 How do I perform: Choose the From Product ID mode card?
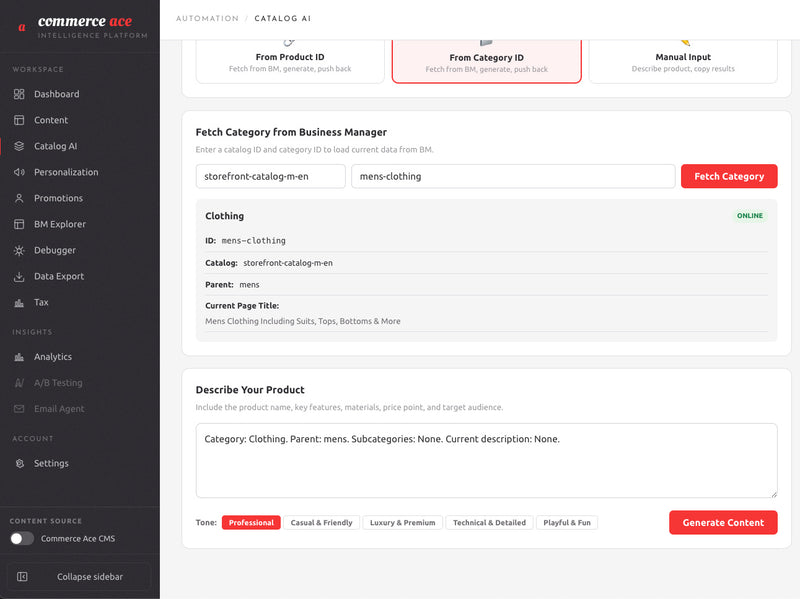(x=290, y=61)
